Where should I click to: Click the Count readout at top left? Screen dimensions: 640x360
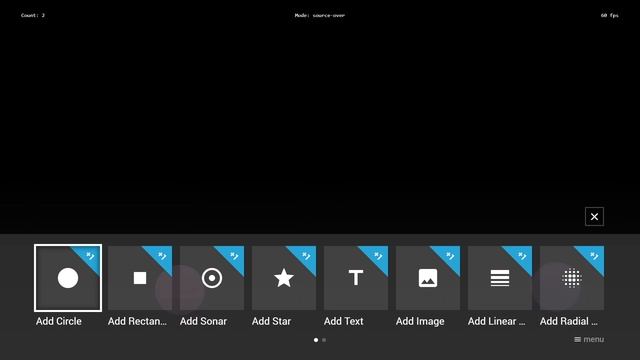point(33,15)
